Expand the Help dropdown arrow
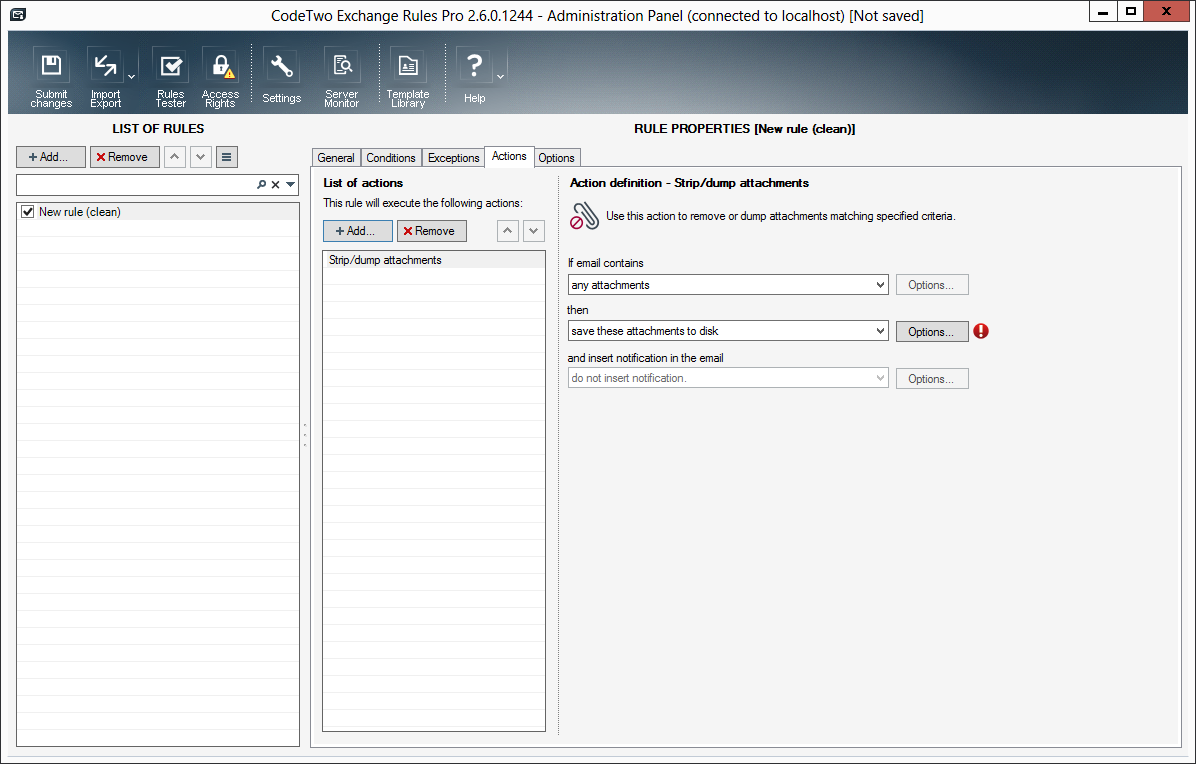 [x=500, y=77]
